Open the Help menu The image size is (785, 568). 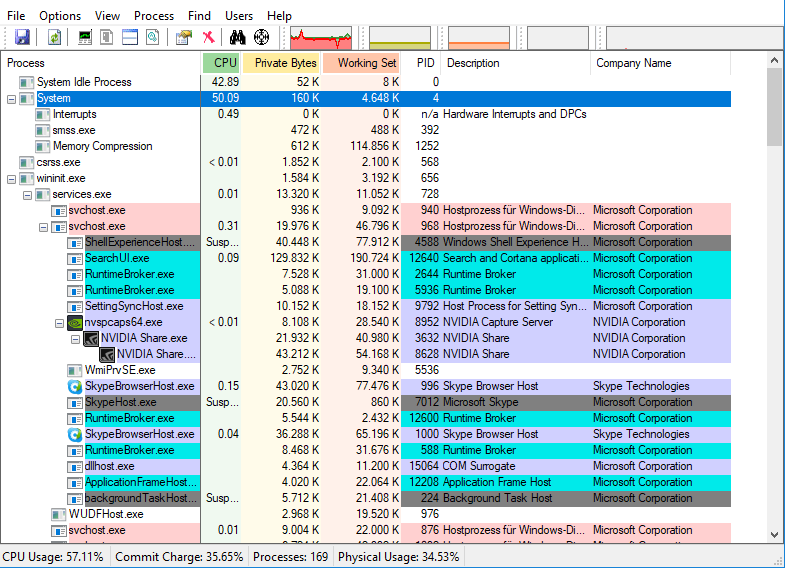click(279, 16)
